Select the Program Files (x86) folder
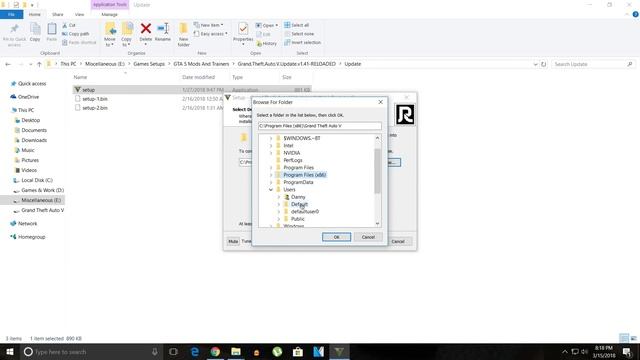640x360 pixels. (x=304, y=175)
